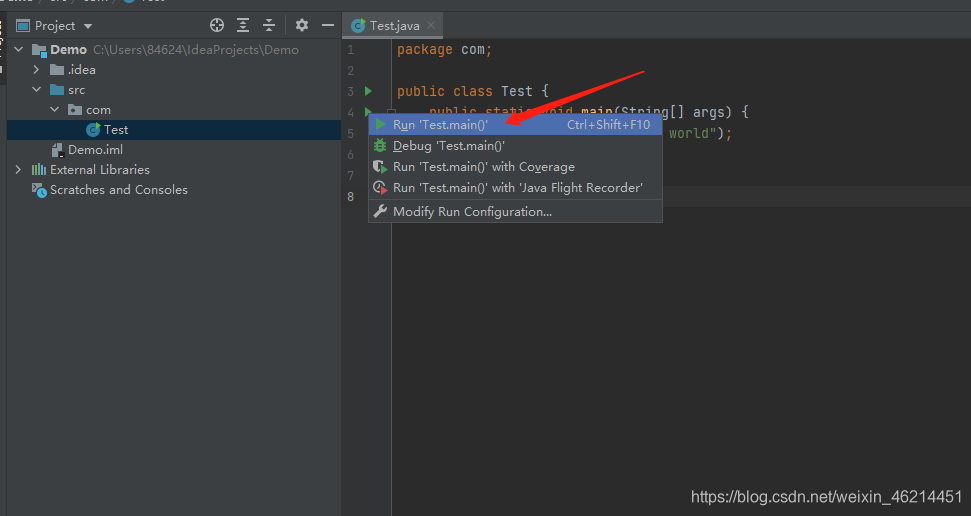Choose Debug 'Test.main()' from the menu

click(515, 146)
